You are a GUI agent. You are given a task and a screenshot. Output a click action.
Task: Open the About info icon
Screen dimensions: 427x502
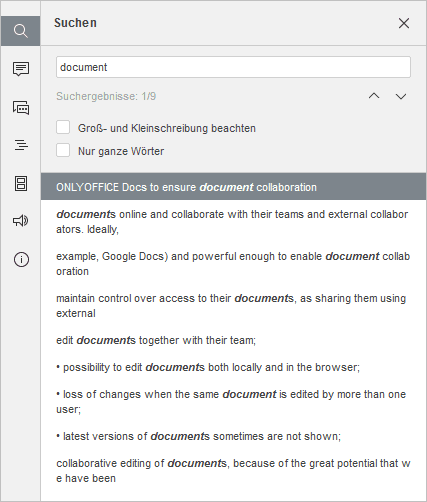click(21, 259)
